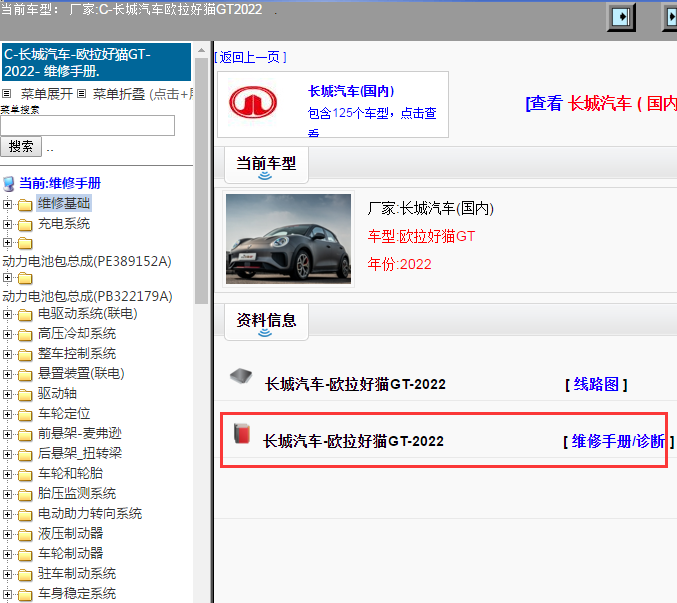Select the 液压制动器 tree item
Screen dimensions: 677x603
pyautogui.click(x=70, y=534)
